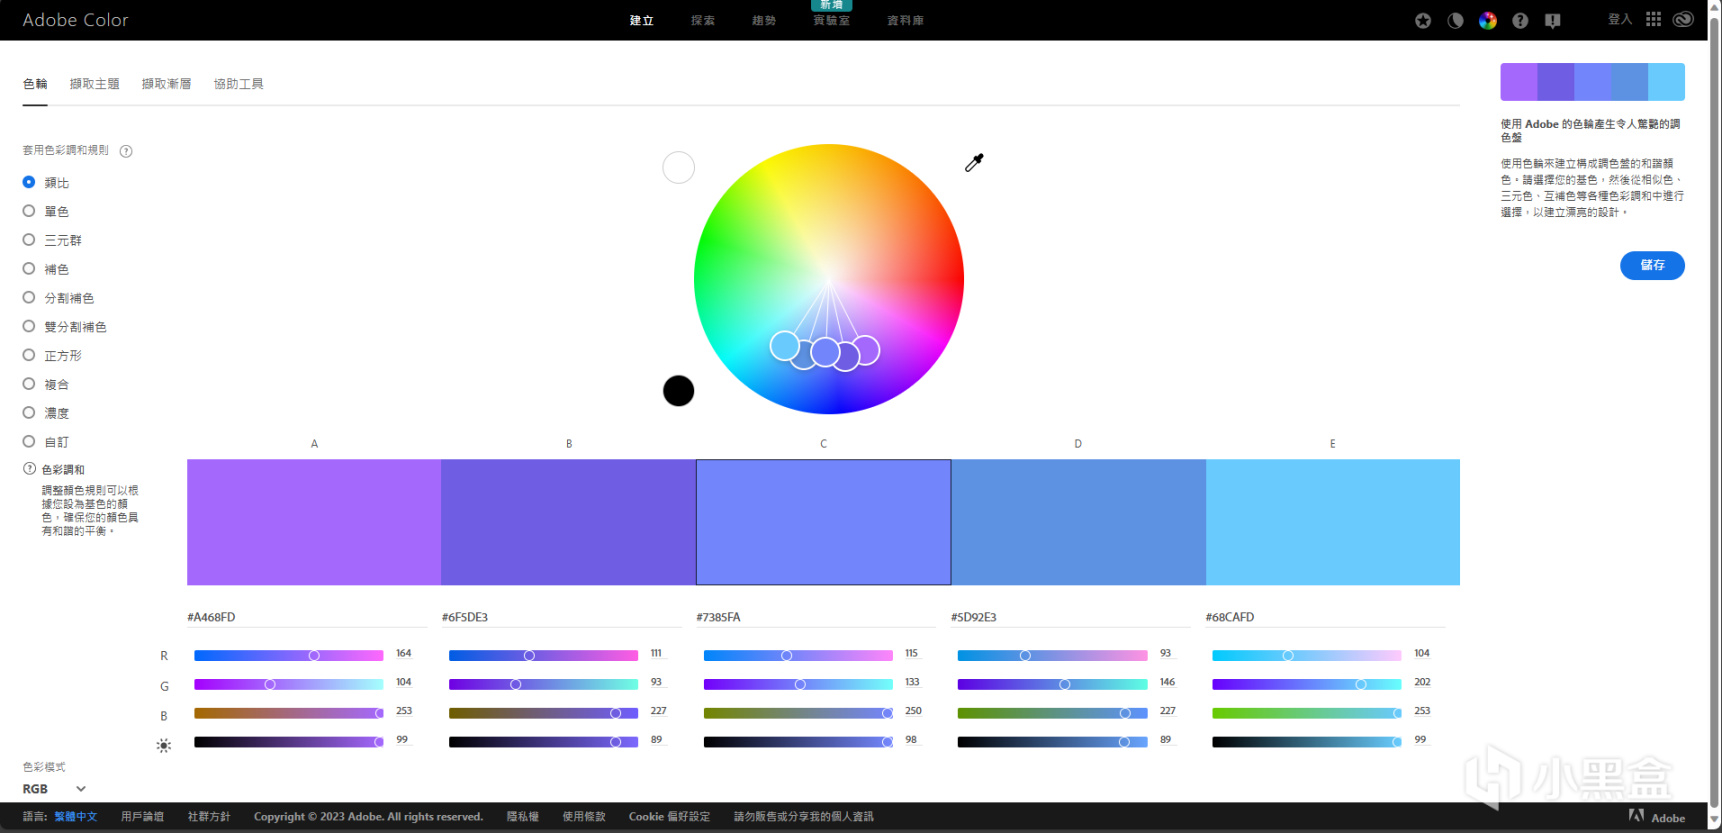Click the B slider for color E

1307,713
